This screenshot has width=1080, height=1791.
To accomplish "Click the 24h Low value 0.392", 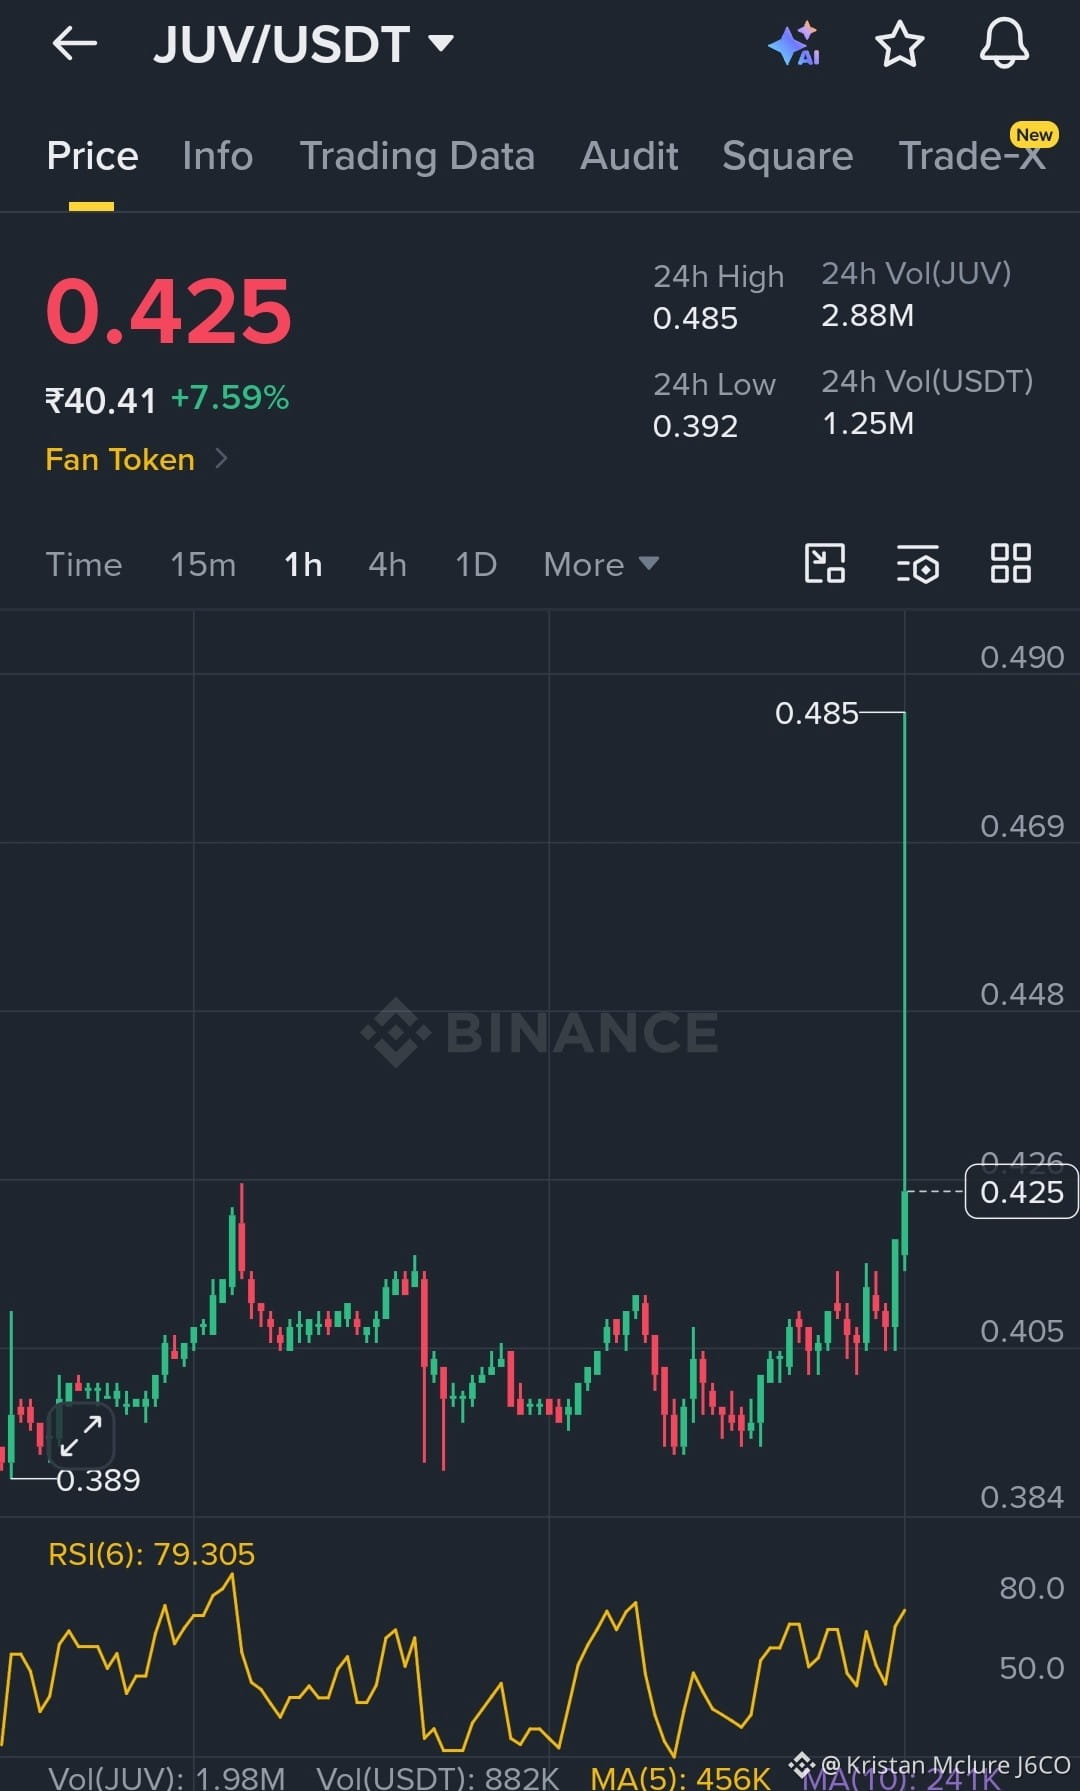I will (695, 426).
